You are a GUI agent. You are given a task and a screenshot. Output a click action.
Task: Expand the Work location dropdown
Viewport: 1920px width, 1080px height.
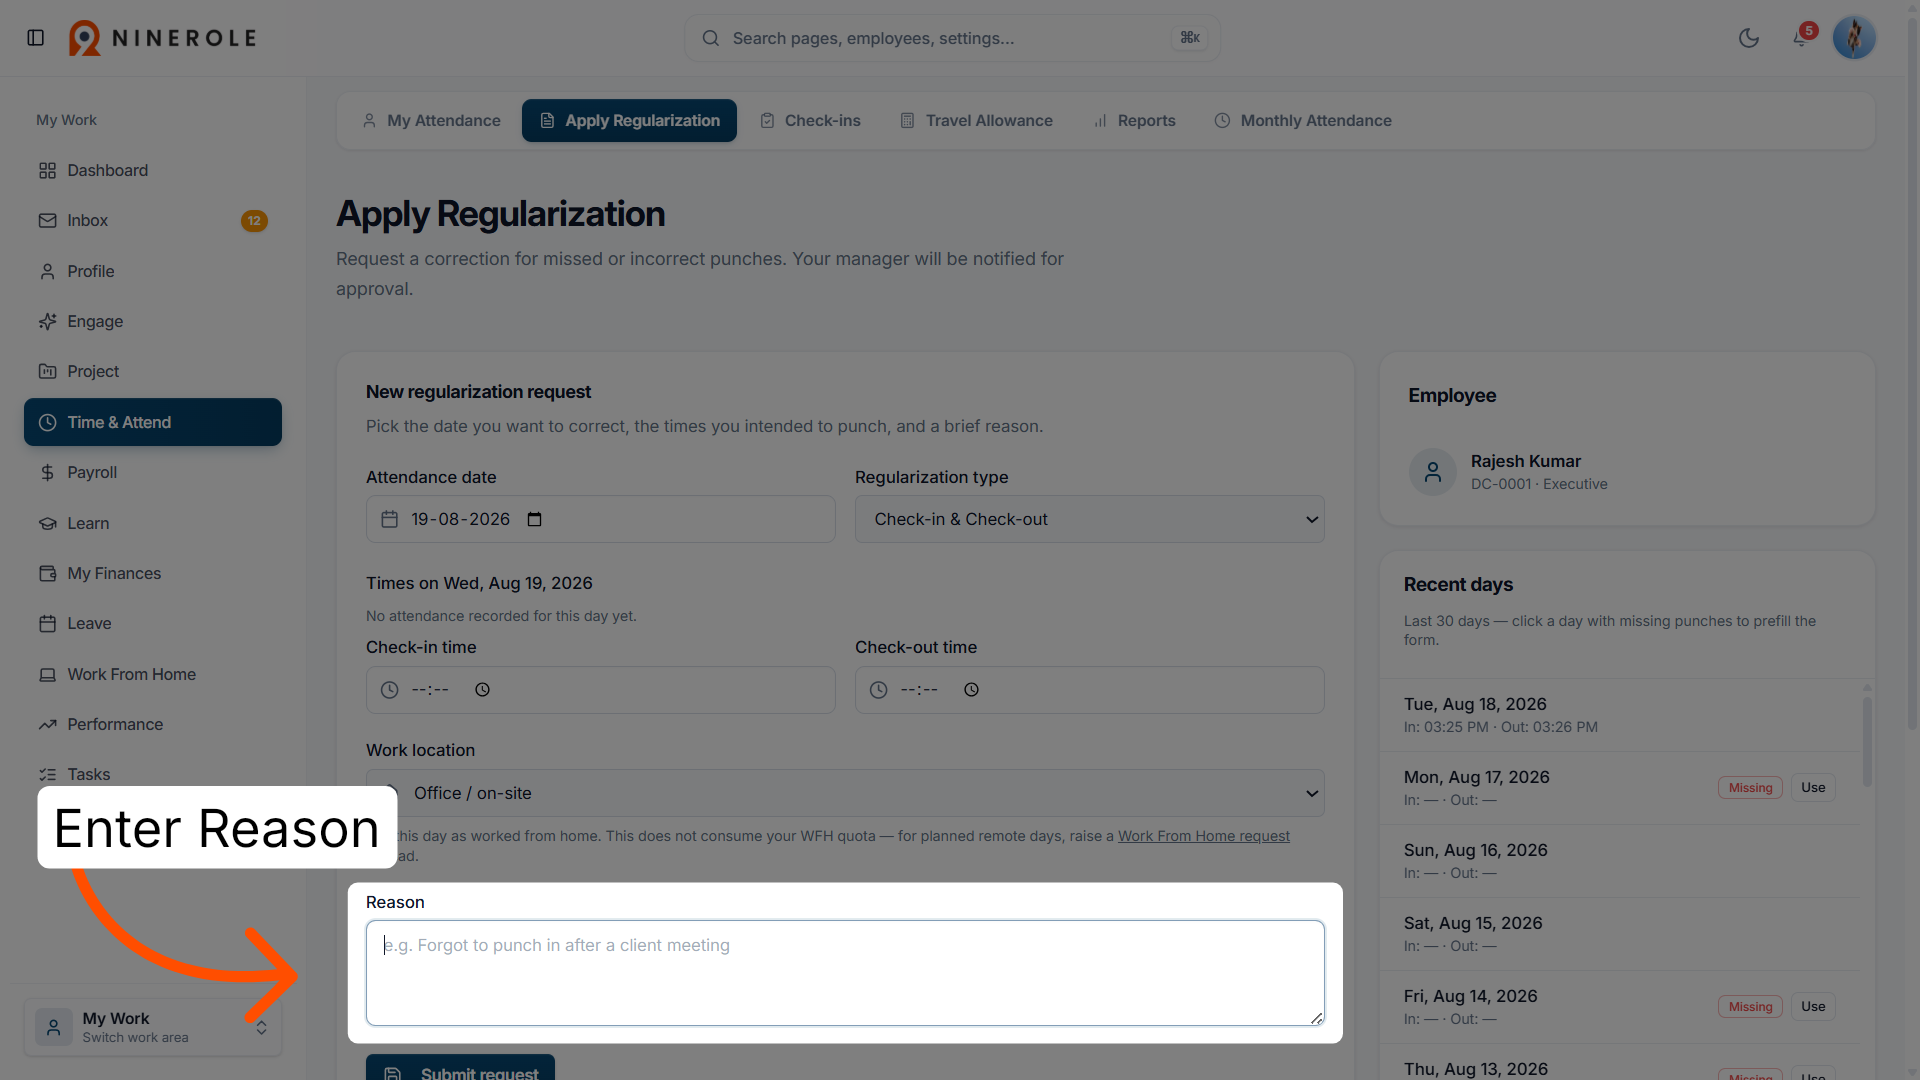coord(845,794)
